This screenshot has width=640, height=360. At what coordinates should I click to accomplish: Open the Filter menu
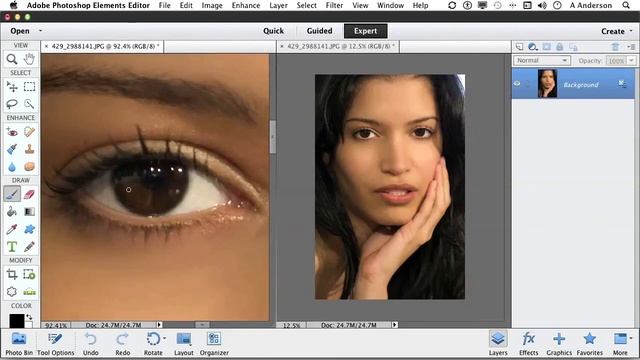tap(334, 5)
